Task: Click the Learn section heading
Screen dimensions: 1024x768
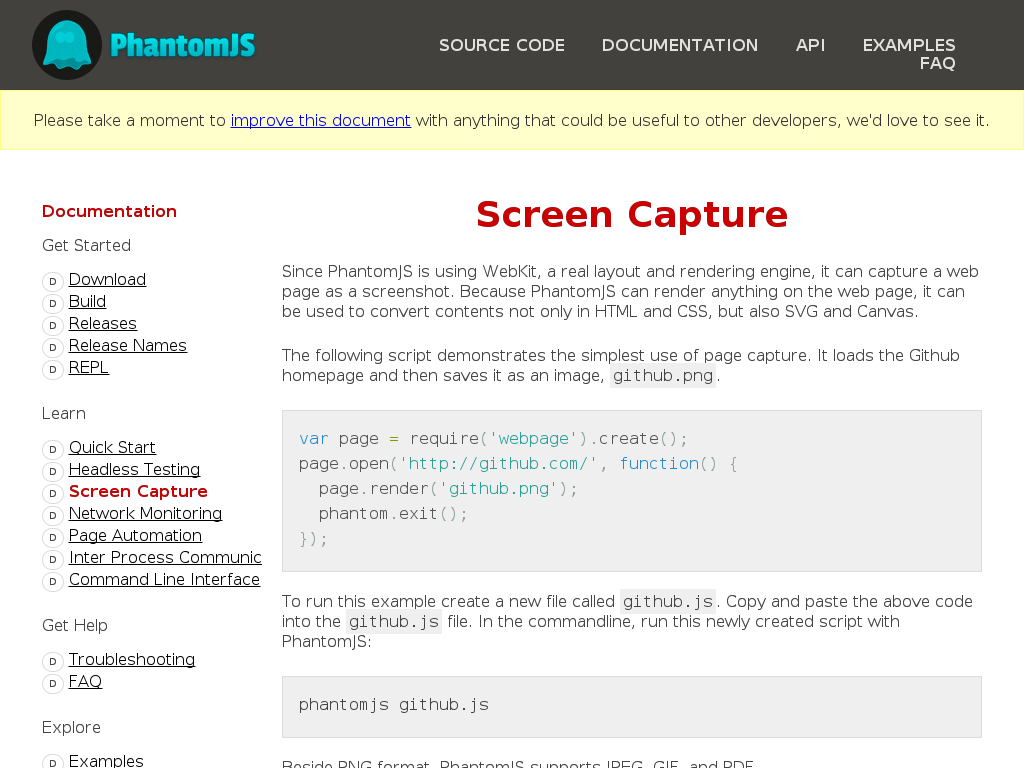Action: pos(64,414)
